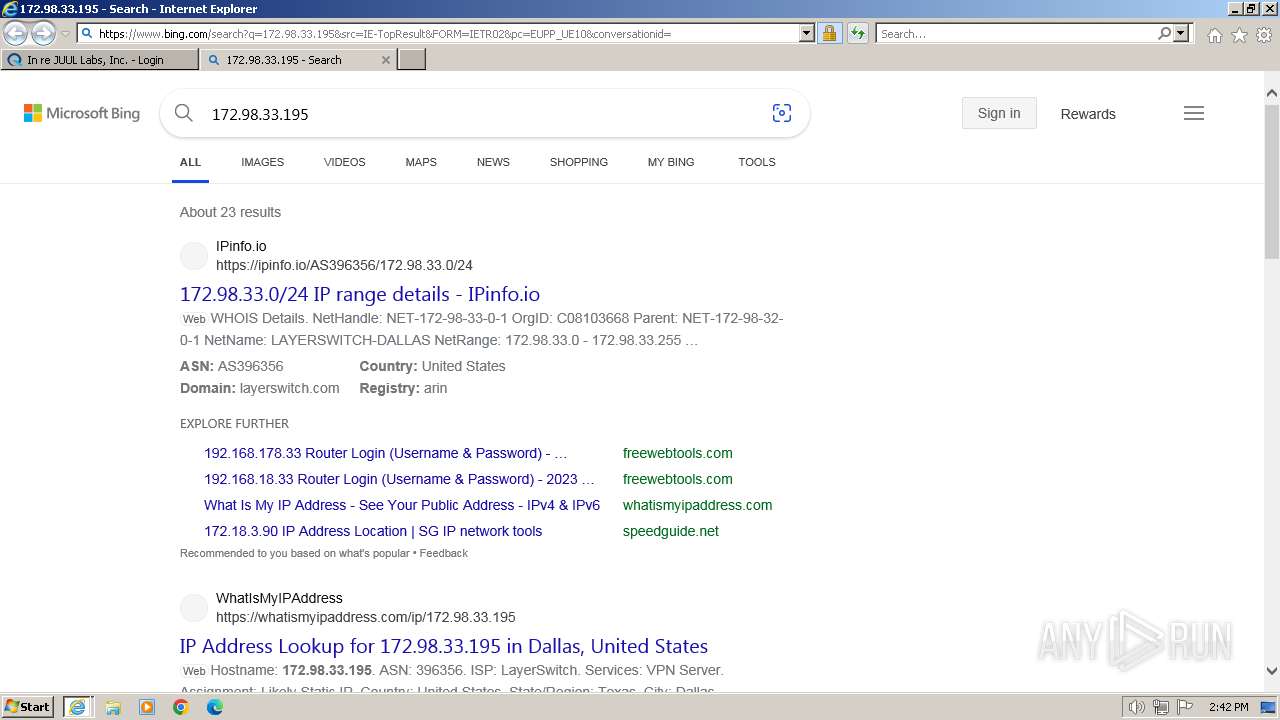Open 172.18.3.90 IP Address Location link
The height and width of the screenshot is (720, 1280).
point(373,531)
